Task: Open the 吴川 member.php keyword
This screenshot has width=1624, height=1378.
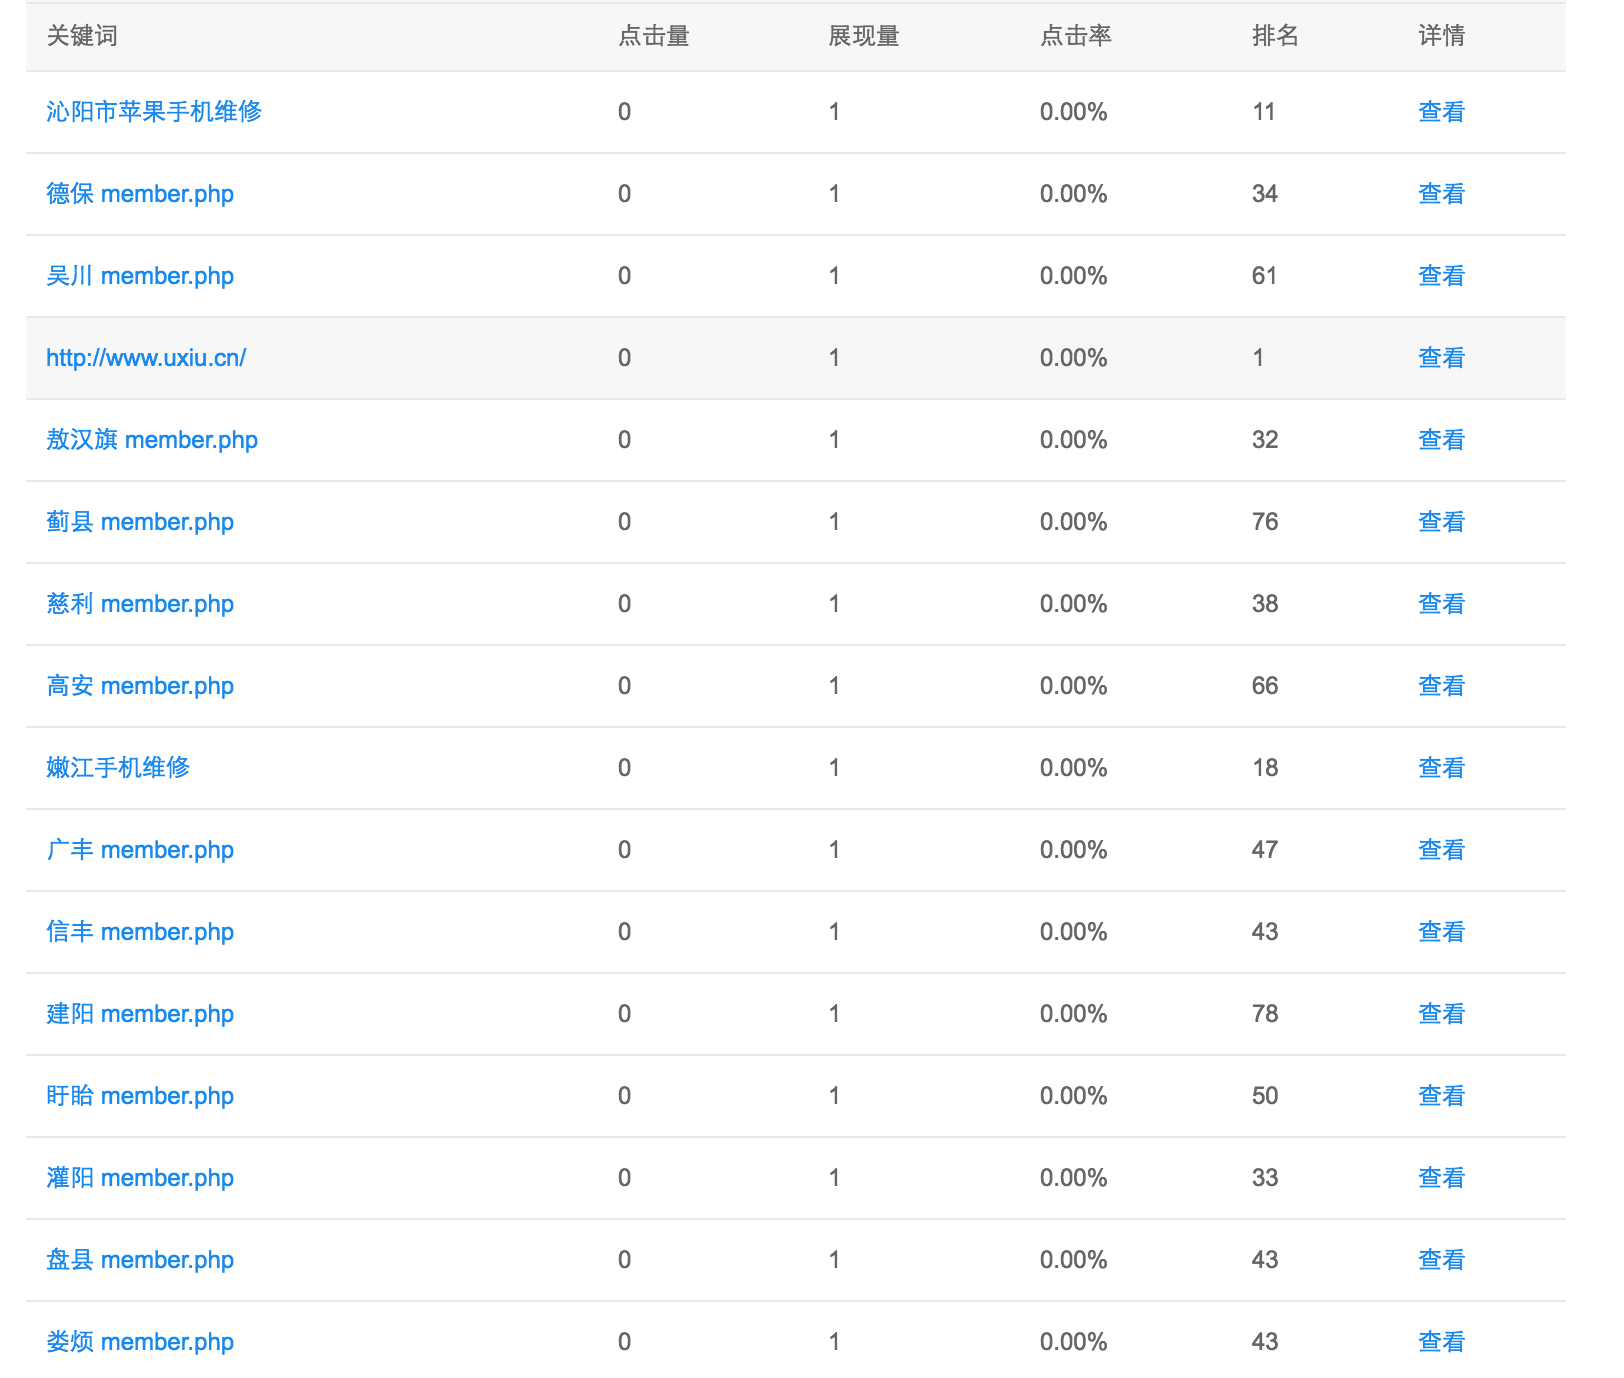Action: coord(140,276)
